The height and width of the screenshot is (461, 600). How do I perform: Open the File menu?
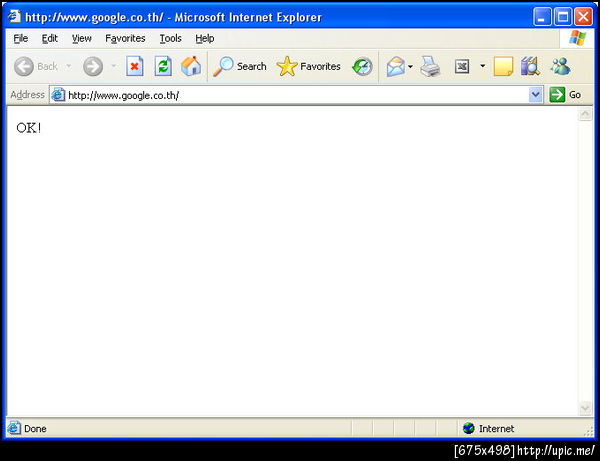tap(21, 39)
